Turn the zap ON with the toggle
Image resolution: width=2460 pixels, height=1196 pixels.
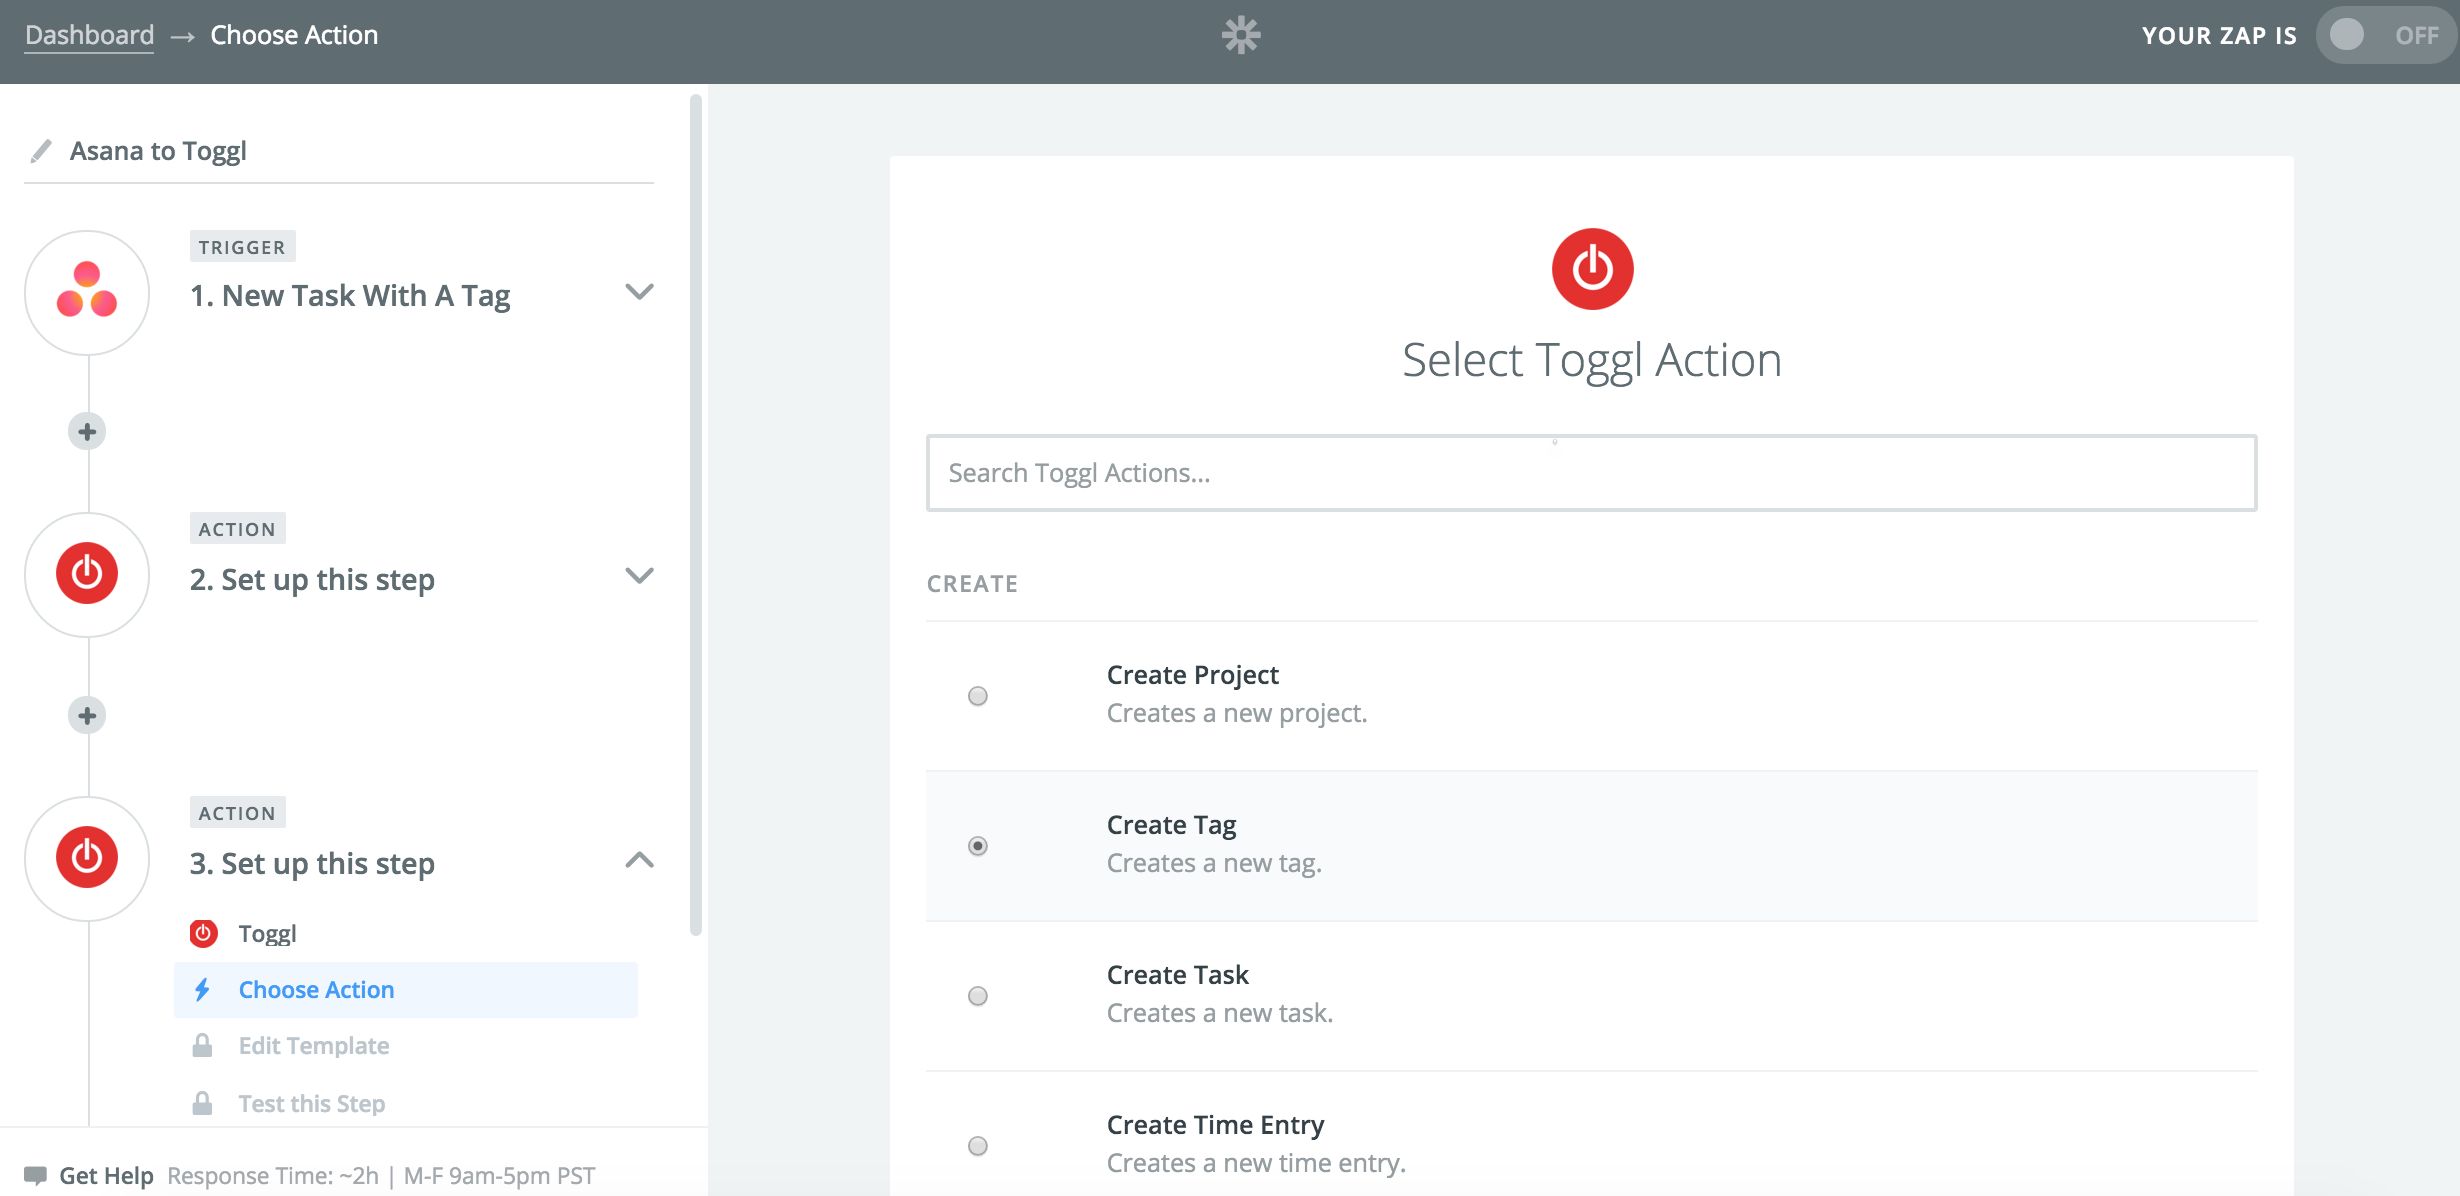click(x=2385, y=35)
